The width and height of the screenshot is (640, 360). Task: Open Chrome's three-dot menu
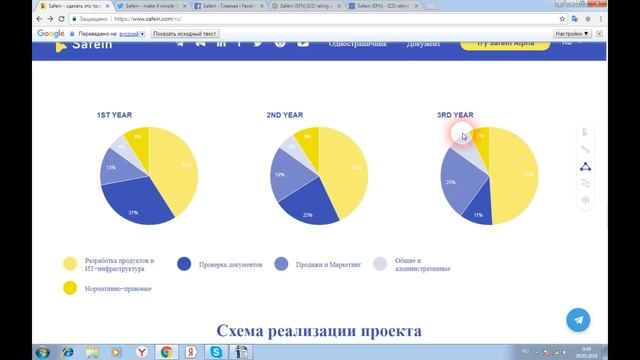(x=601, y=19)
